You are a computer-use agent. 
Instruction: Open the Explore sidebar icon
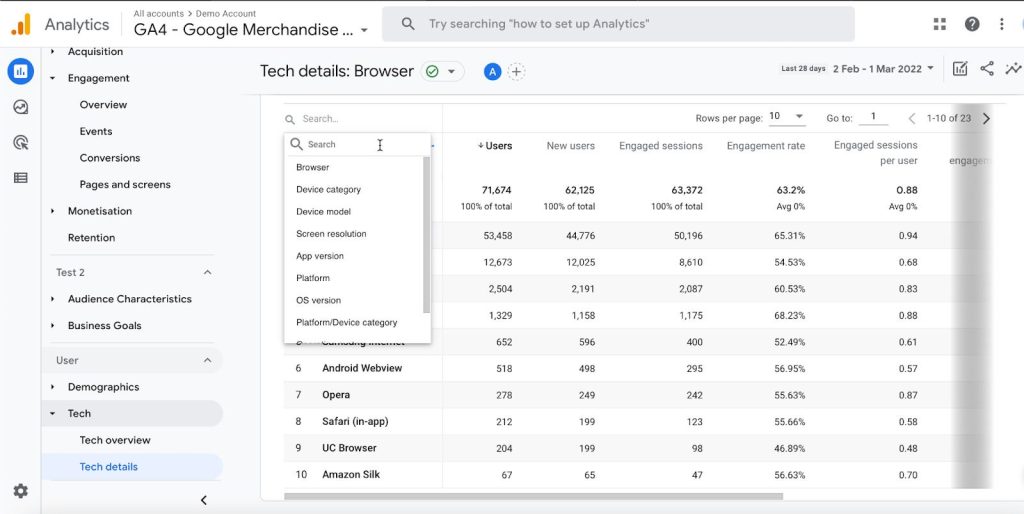(21, 106)
